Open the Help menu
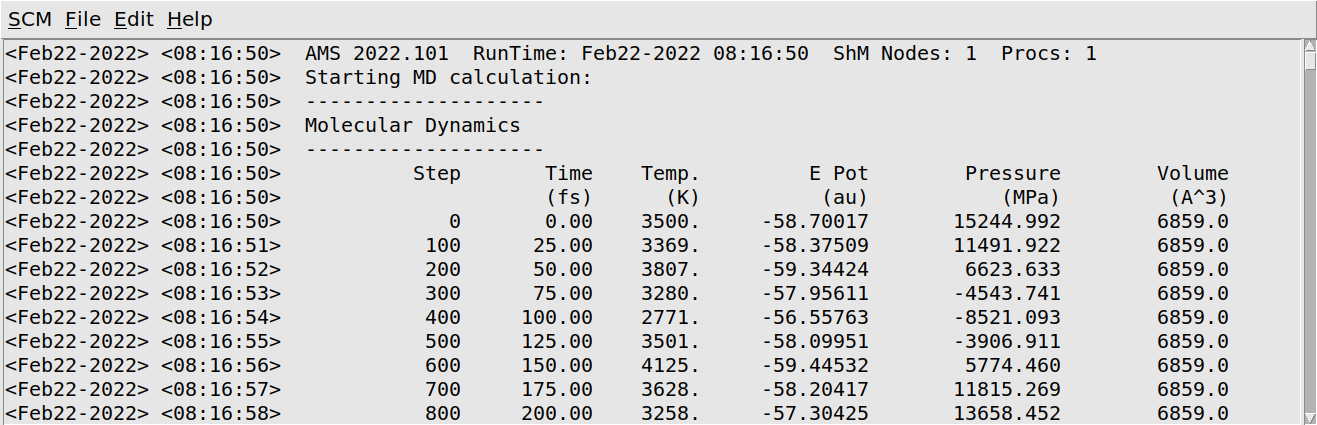The height and width of the screenshot is (425, 1317). pos(189,19)
